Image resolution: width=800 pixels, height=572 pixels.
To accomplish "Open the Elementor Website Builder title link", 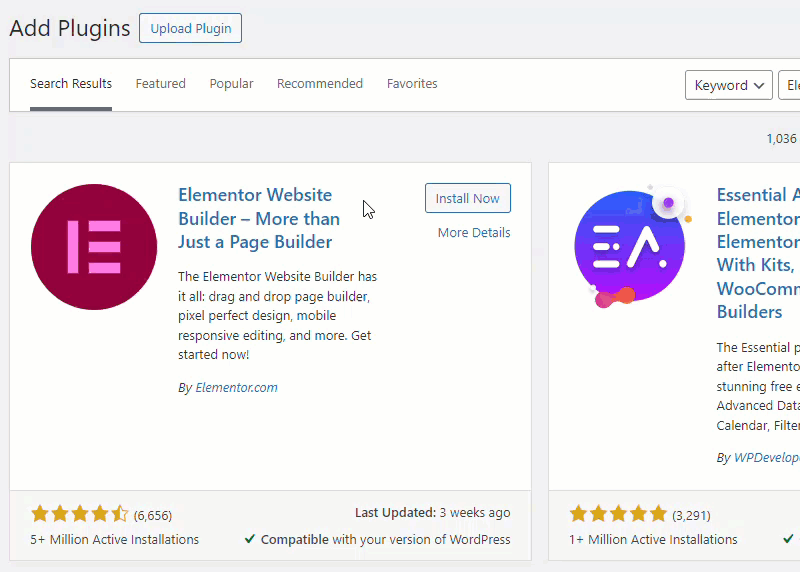I will 259,218.
